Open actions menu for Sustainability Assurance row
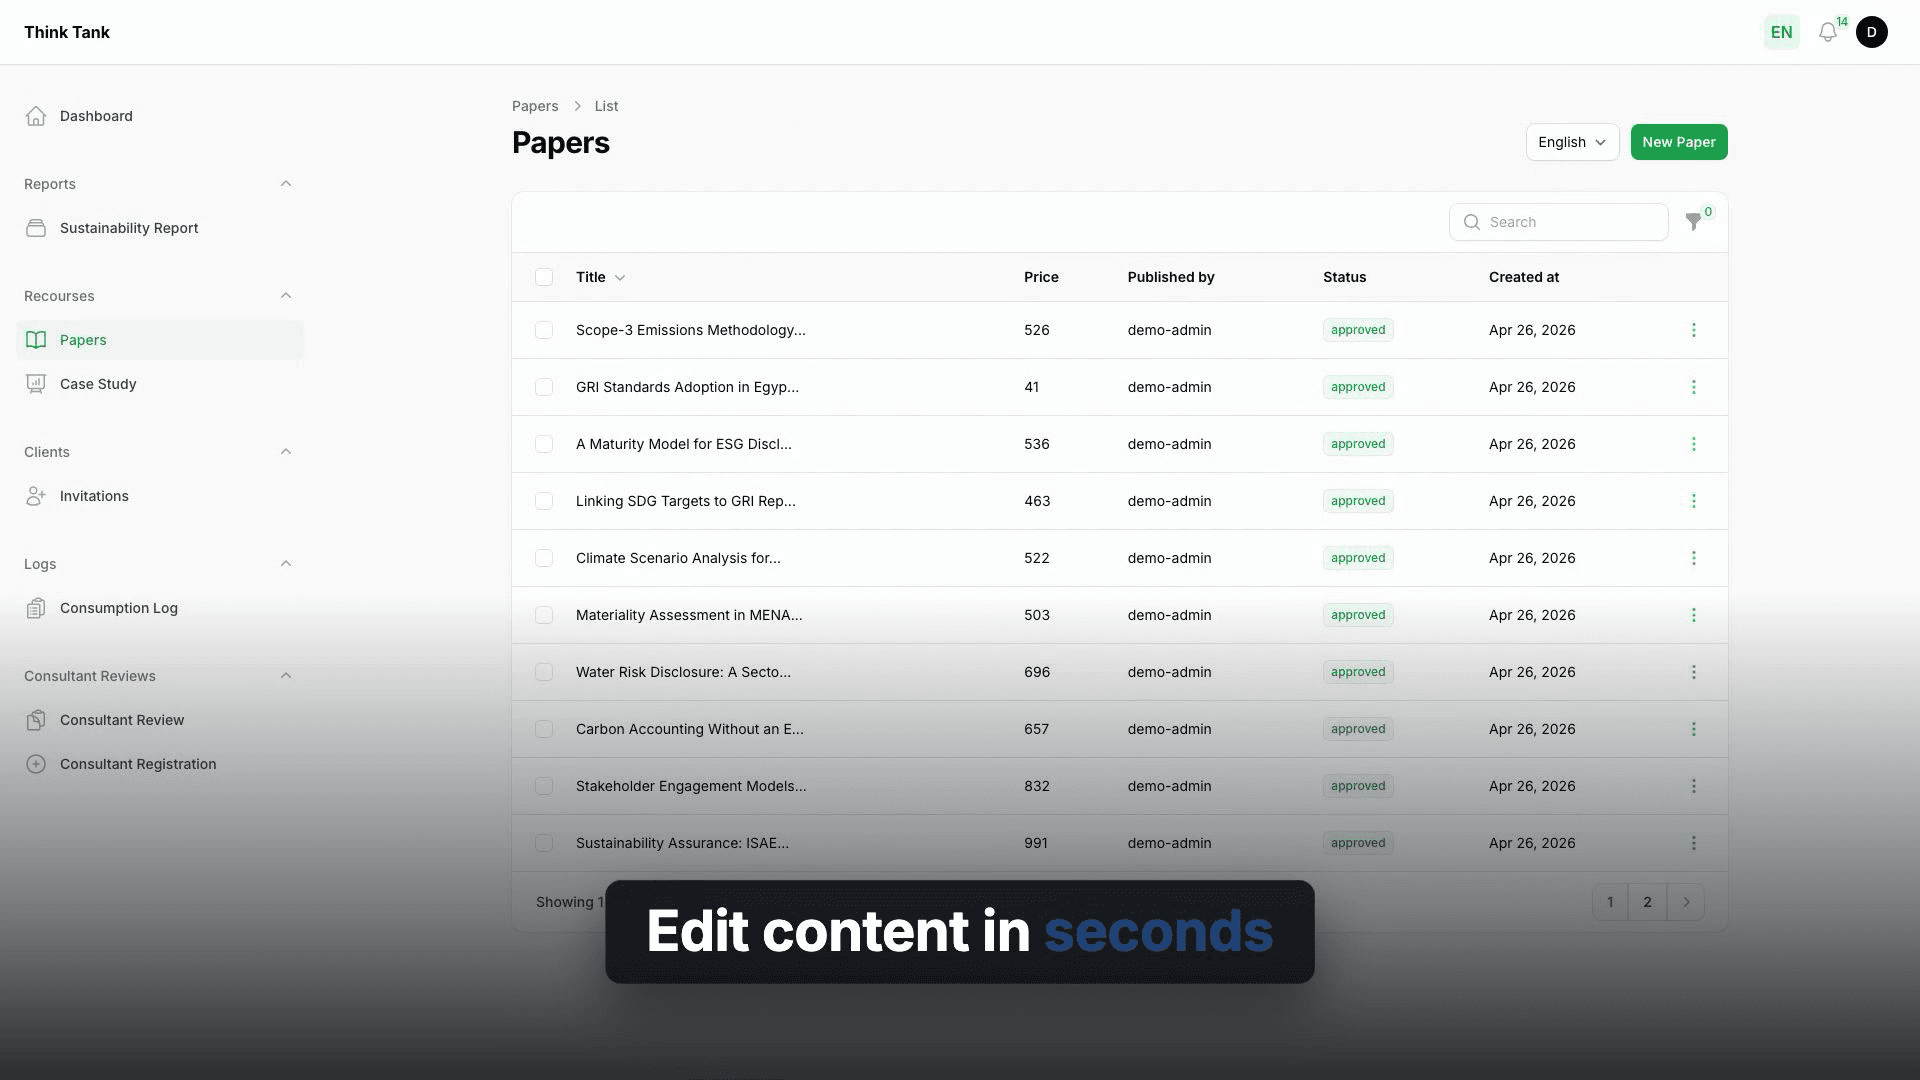The width and height of the screenshot is (1920, 1080). click(1693, 843)
